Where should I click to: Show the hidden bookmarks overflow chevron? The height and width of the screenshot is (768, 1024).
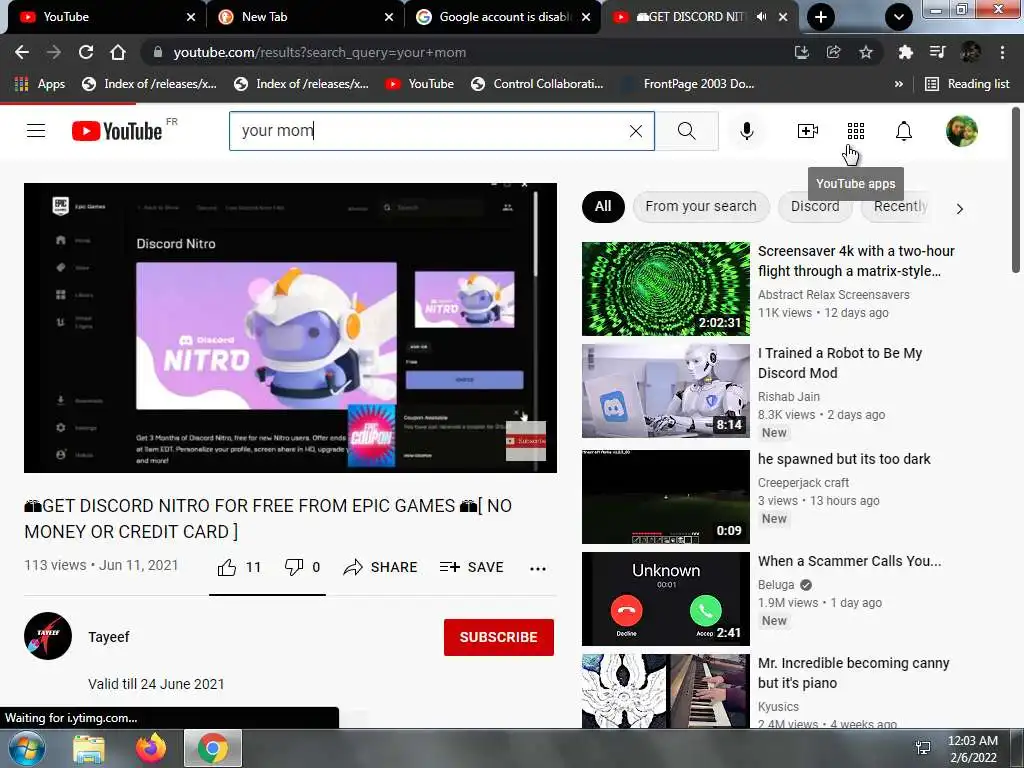(899, 84)
